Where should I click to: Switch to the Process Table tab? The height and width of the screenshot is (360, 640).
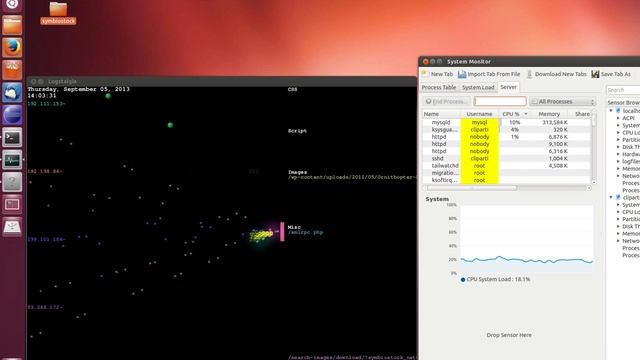[438, 87]
